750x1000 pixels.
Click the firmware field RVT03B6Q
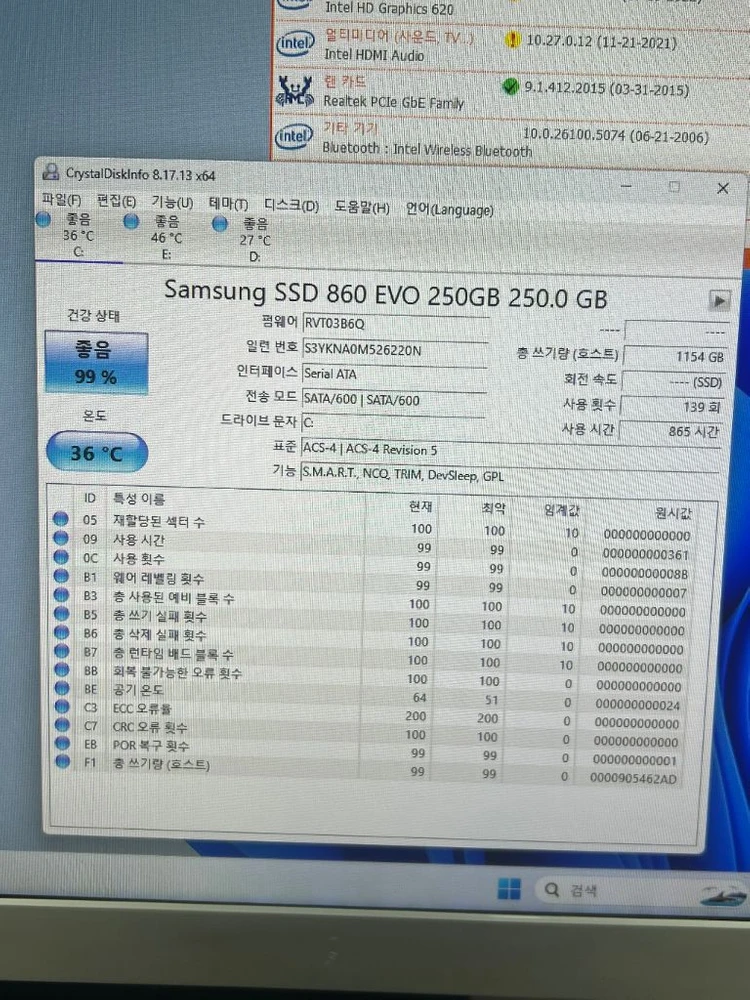[x=395, y=324]
